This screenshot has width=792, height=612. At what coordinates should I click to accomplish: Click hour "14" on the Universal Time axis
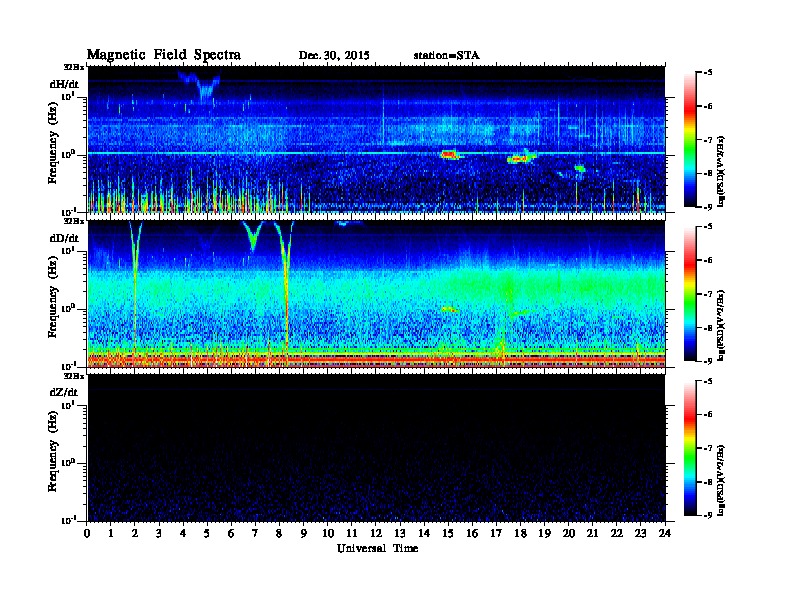(424, 533)
